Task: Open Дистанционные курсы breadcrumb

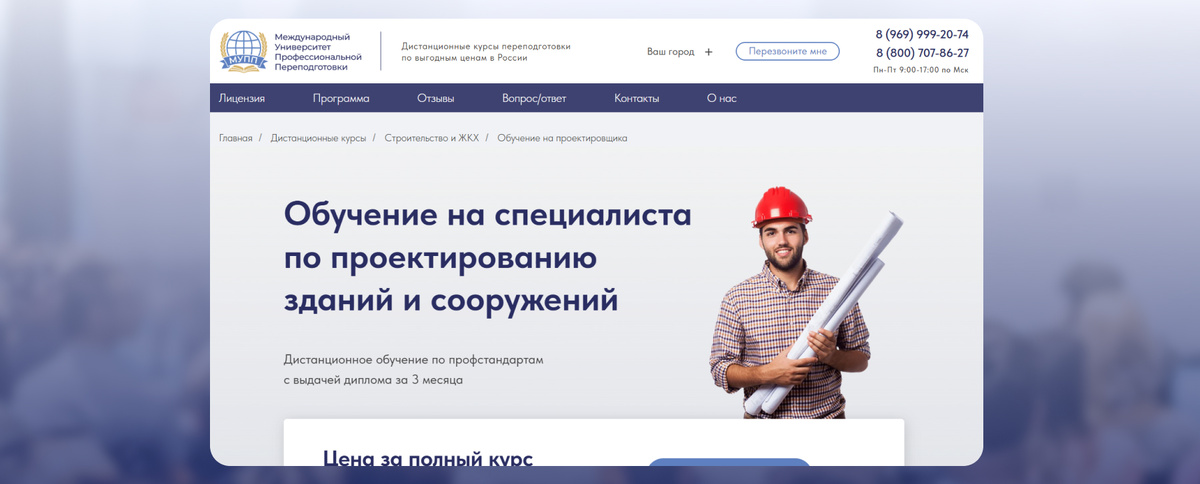Action: (318, 138)
